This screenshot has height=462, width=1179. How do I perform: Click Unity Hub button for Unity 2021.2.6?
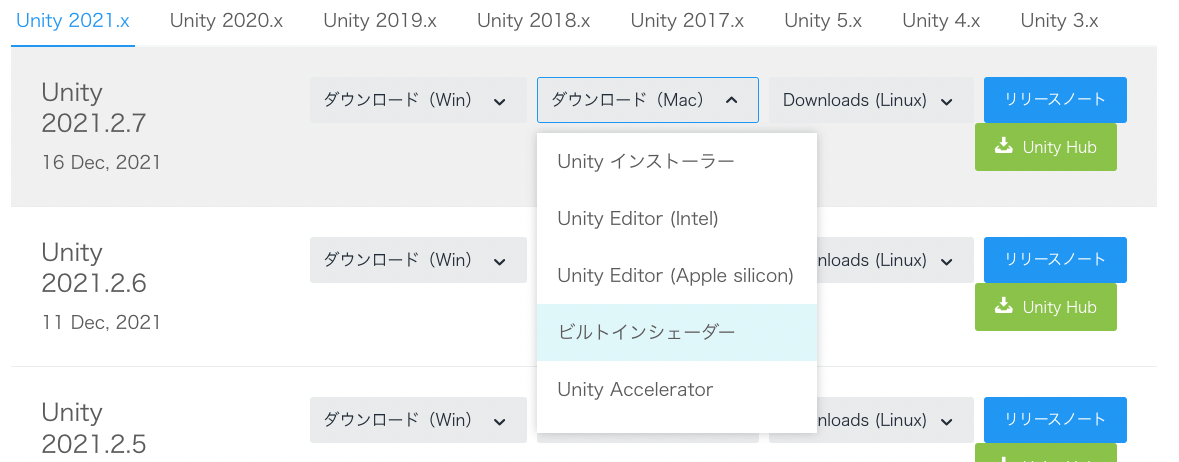coord(1046,307)
